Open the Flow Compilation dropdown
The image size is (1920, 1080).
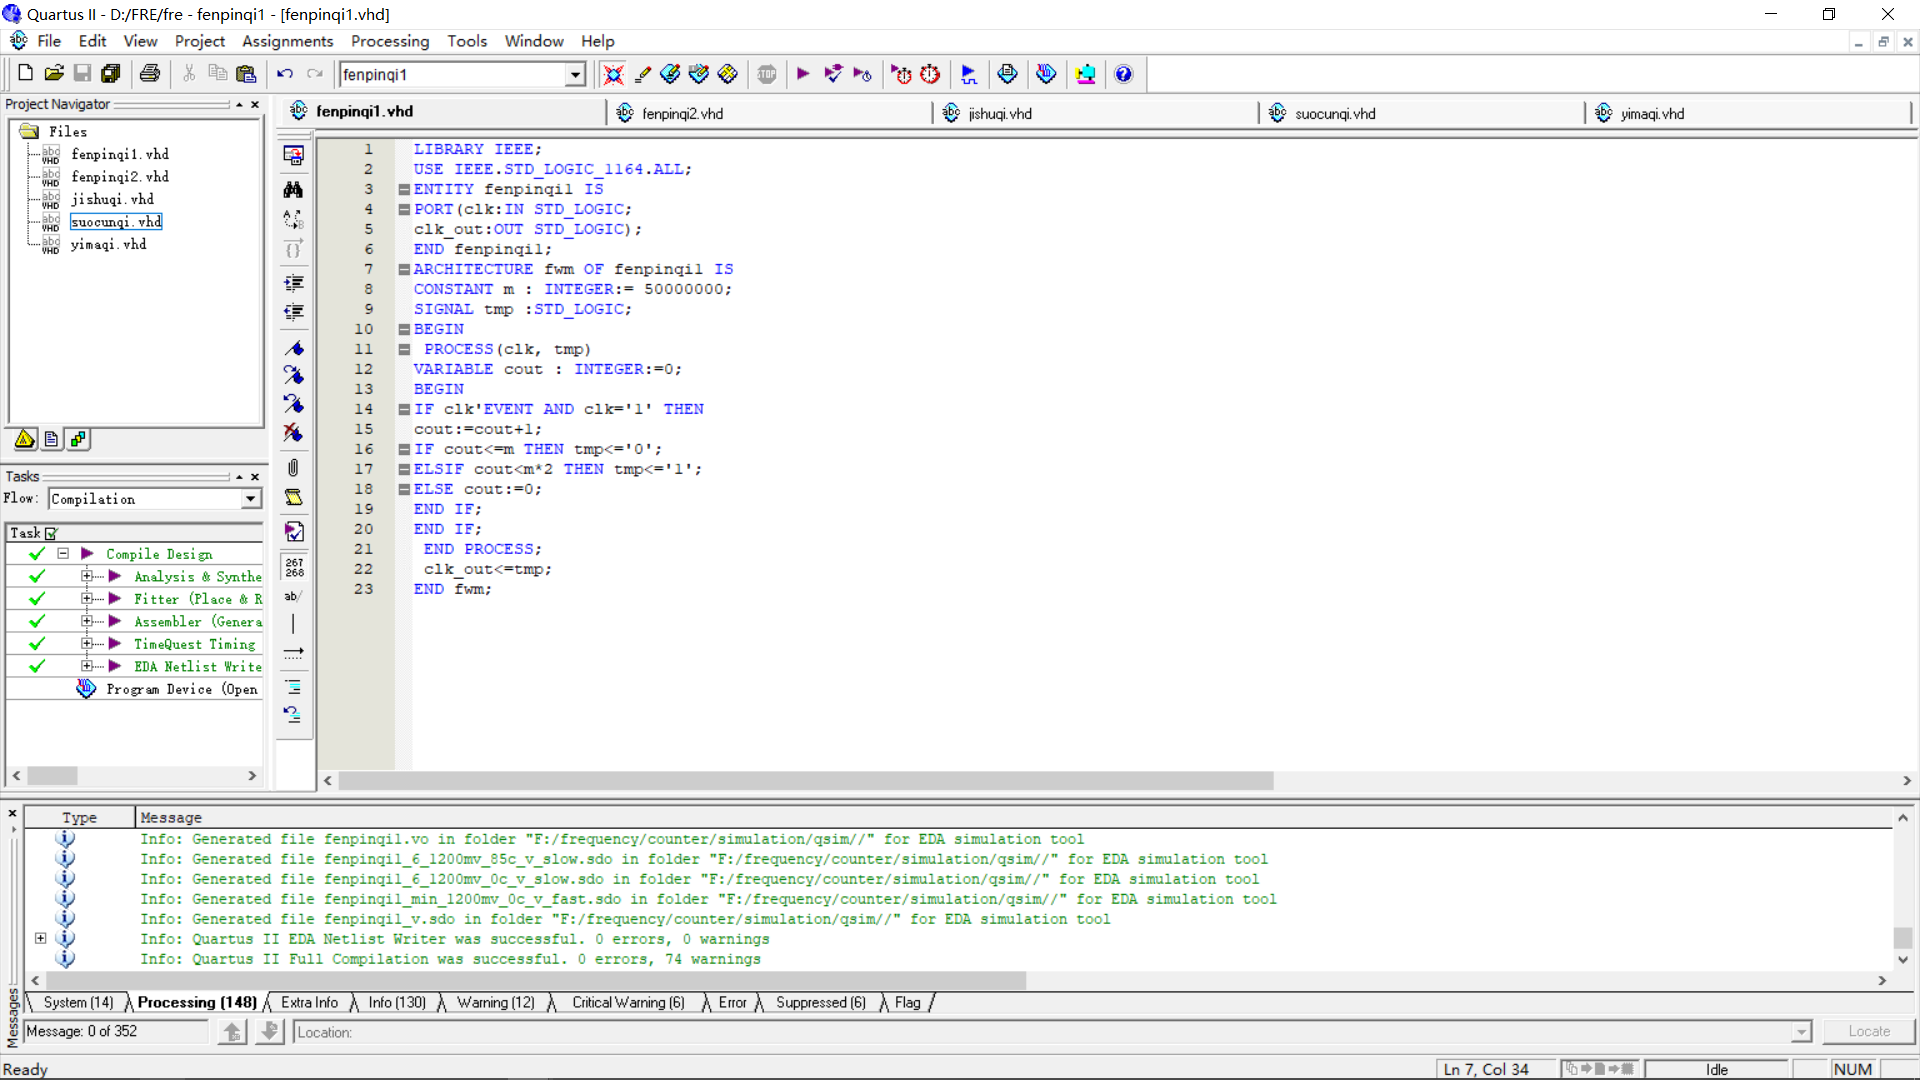point(251,499)
